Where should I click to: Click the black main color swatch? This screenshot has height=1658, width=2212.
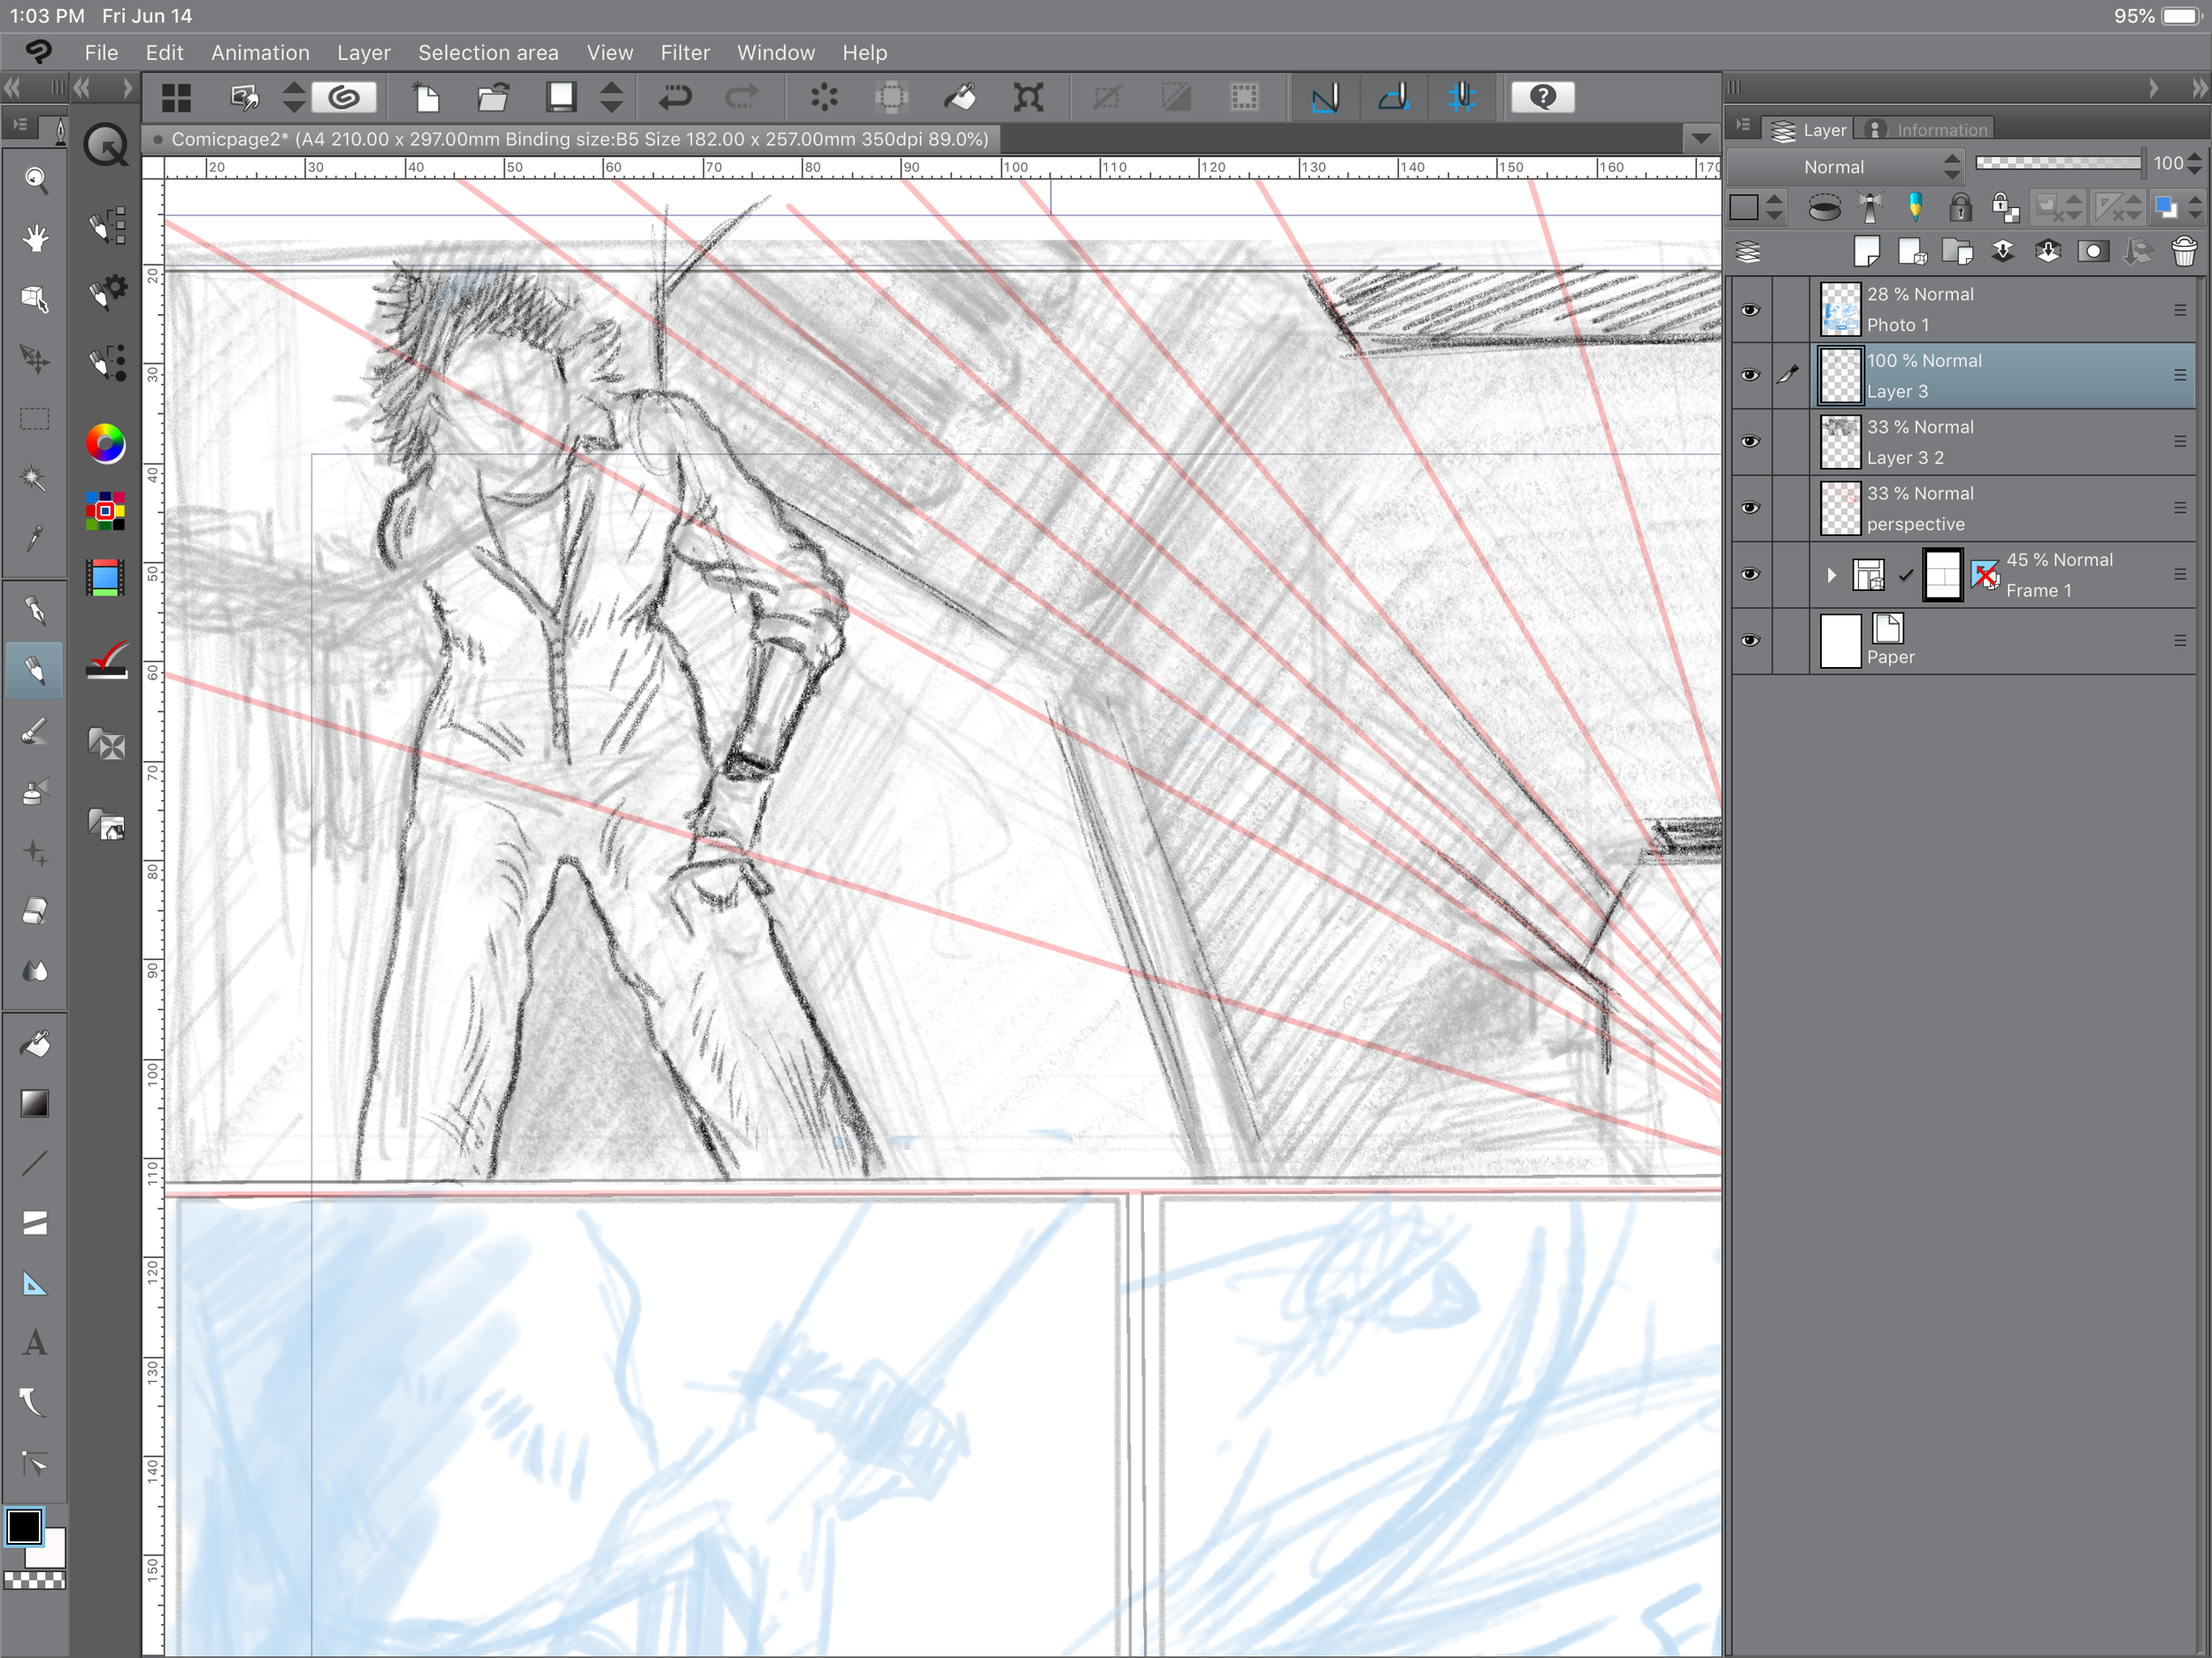pos(24,1527)
